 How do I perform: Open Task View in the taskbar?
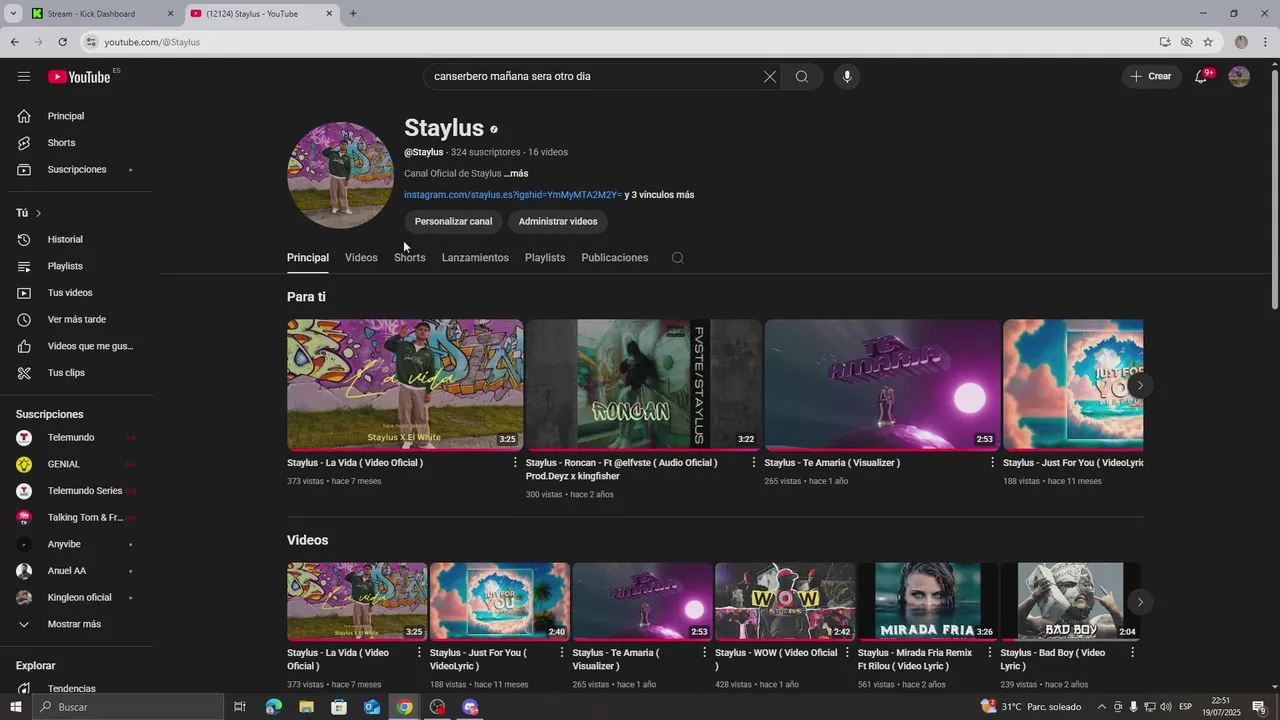240,707
